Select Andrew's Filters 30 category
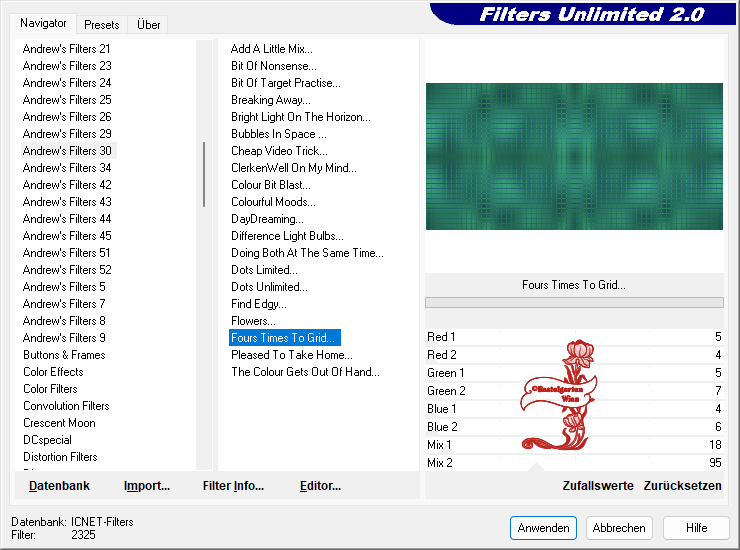The height and width of the screenshot is (550, 740). tap(68, 151)
